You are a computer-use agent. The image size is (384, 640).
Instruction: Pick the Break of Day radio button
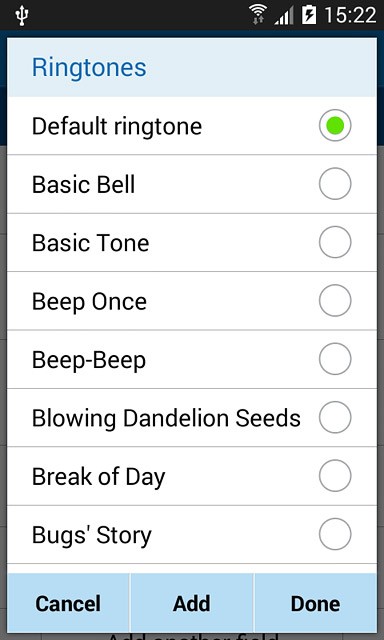335,476
